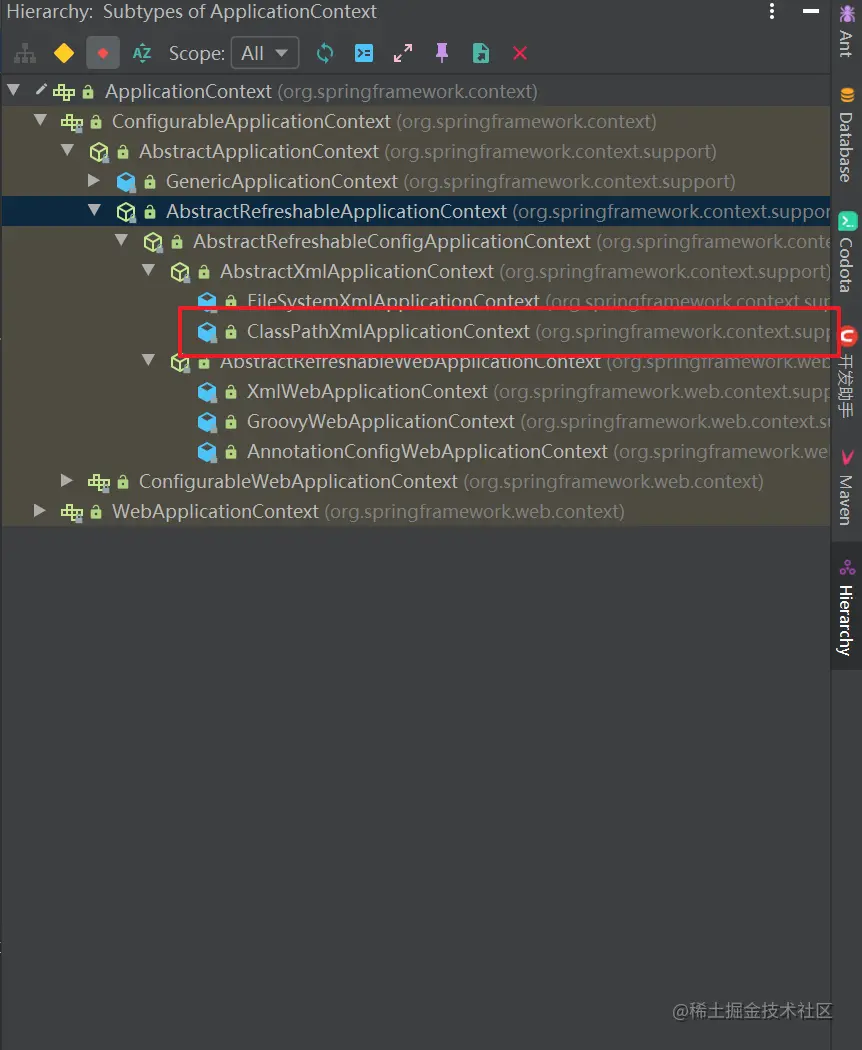The image size is (862, 1050).
Task: Select GenericApplicationContext tree item
Action: (x=415, y=181)
